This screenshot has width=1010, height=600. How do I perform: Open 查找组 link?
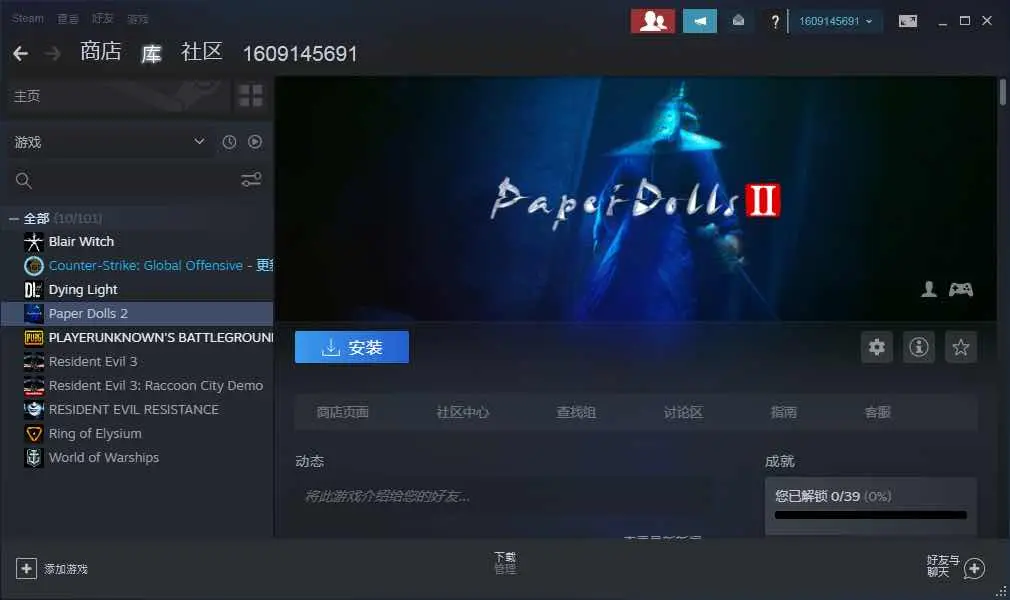[576, 412]
